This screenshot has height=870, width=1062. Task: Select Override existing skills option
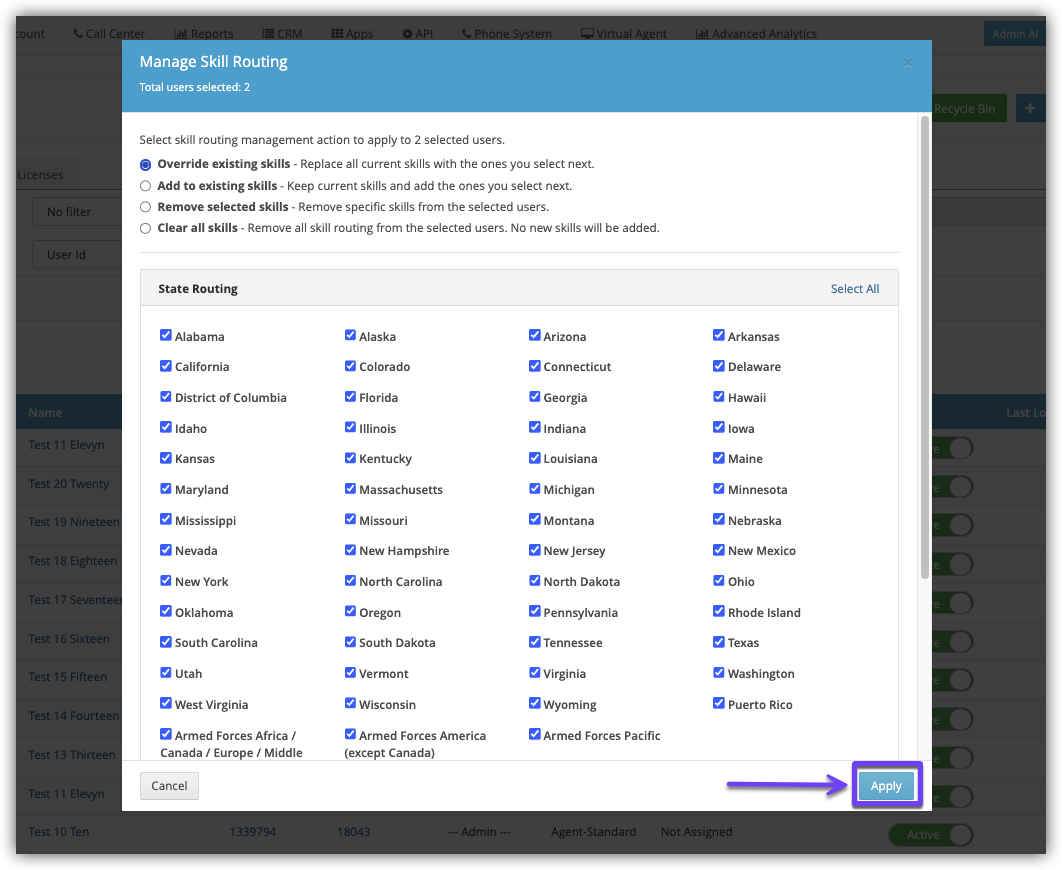coord(145,165)
